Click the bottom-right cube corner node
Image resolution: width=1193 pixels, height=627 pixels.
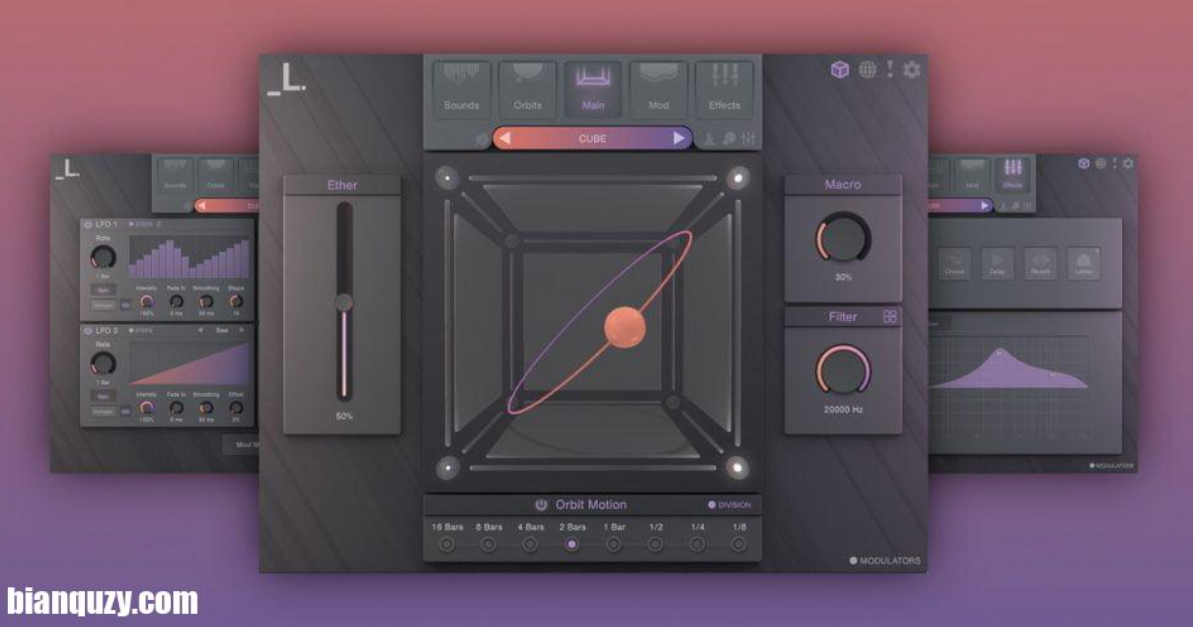(737, 466)
